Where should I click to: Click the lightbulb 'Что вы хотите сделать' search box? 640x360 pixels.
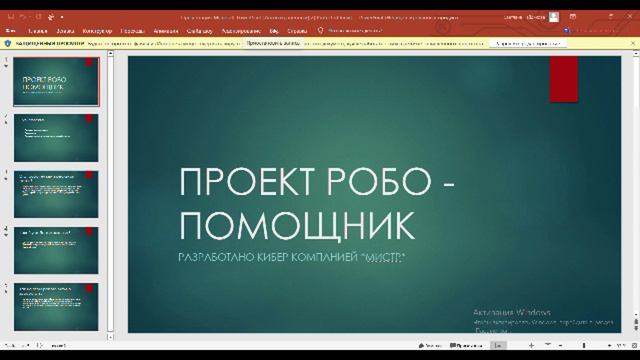pos(350,31)
